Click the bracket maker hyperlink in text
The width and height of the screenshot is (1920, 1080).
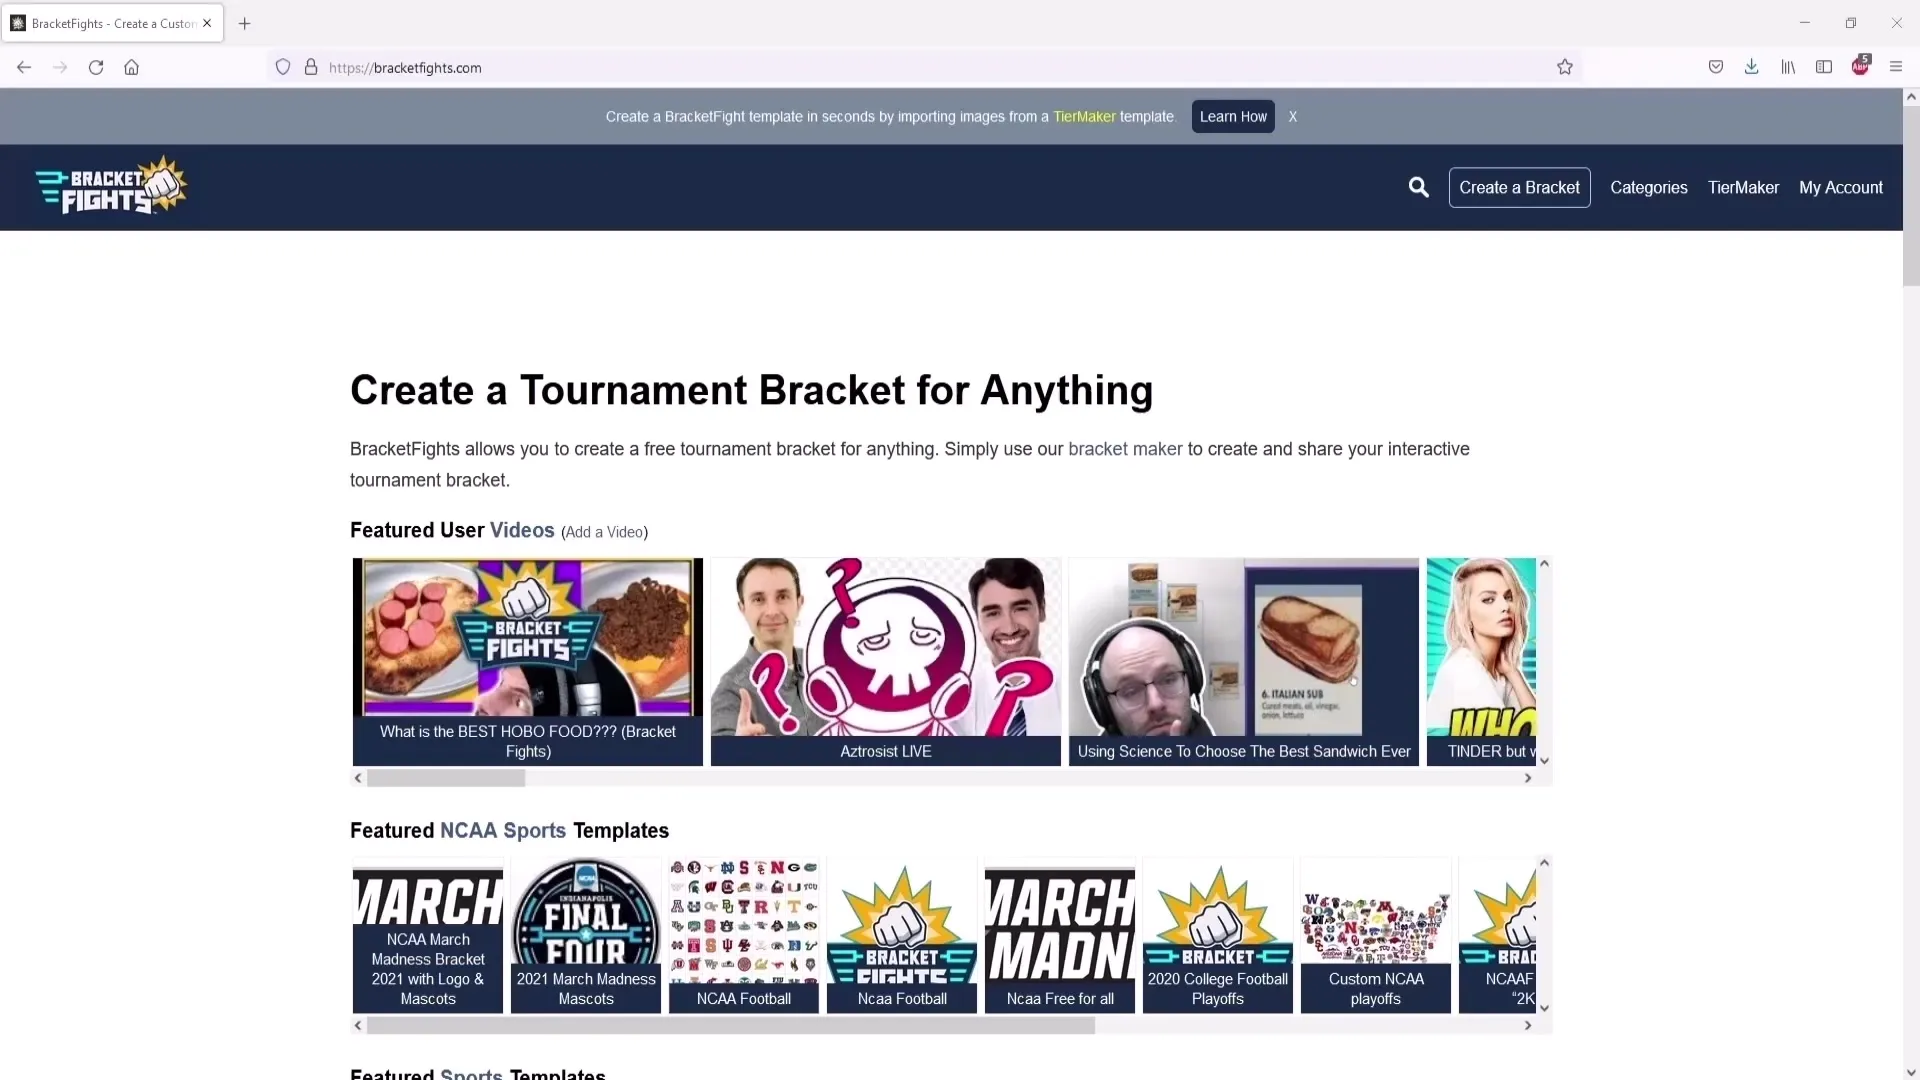tap(1125, 448)
